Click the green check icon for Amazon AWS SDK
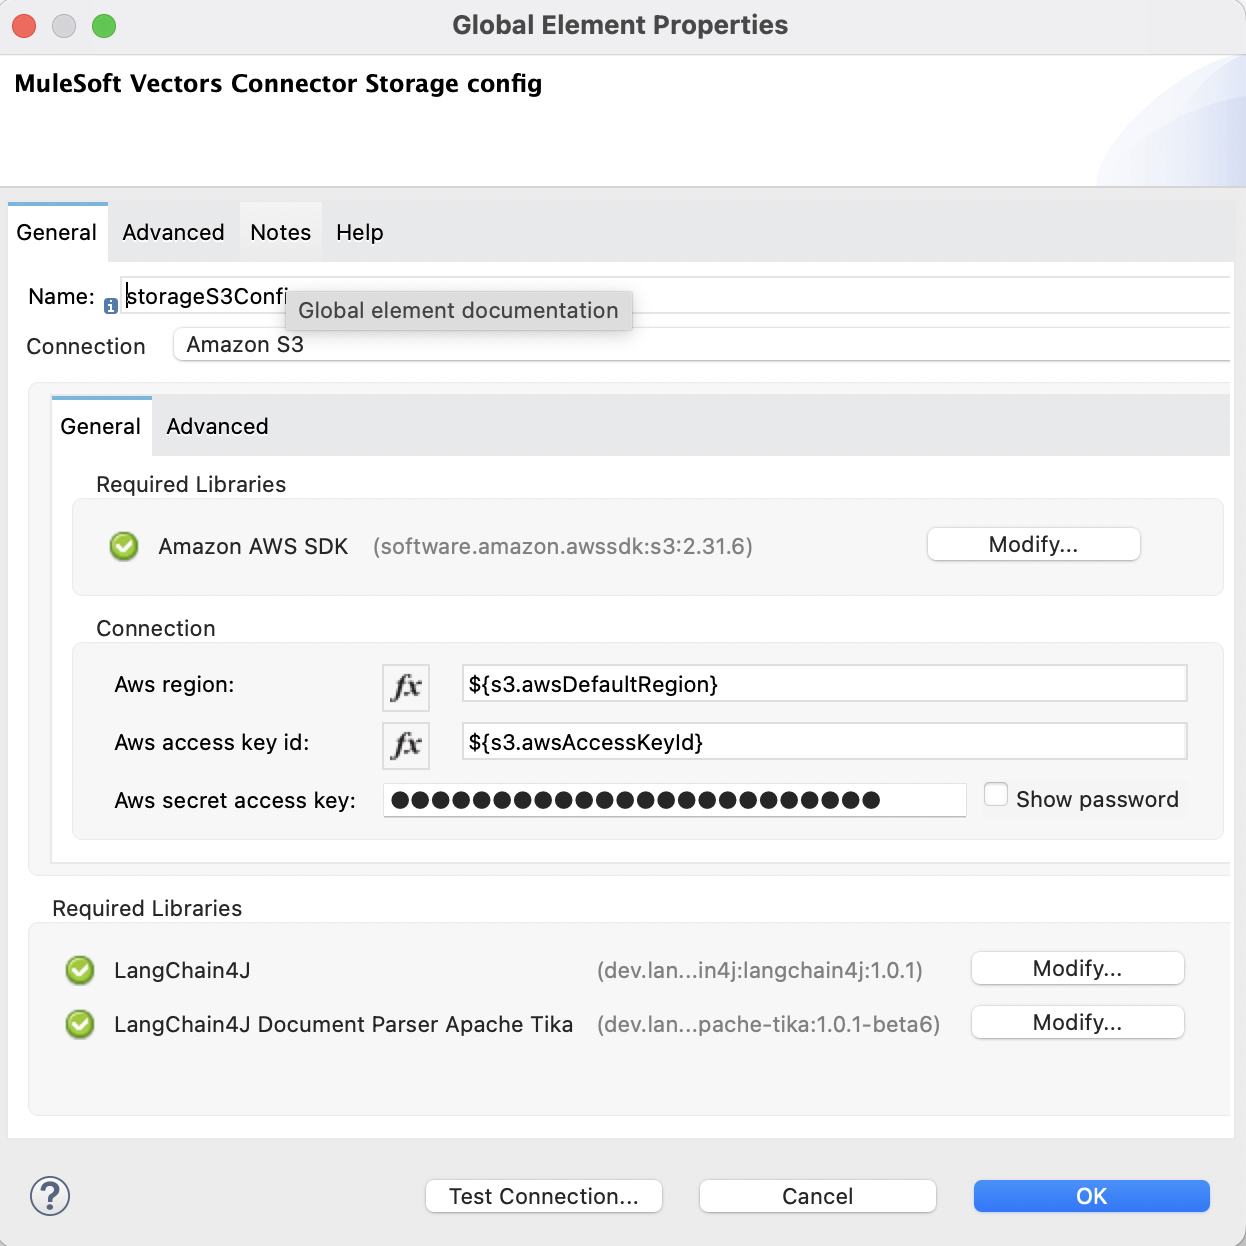Screen dimensions: 1246x1246 point(124,546)
